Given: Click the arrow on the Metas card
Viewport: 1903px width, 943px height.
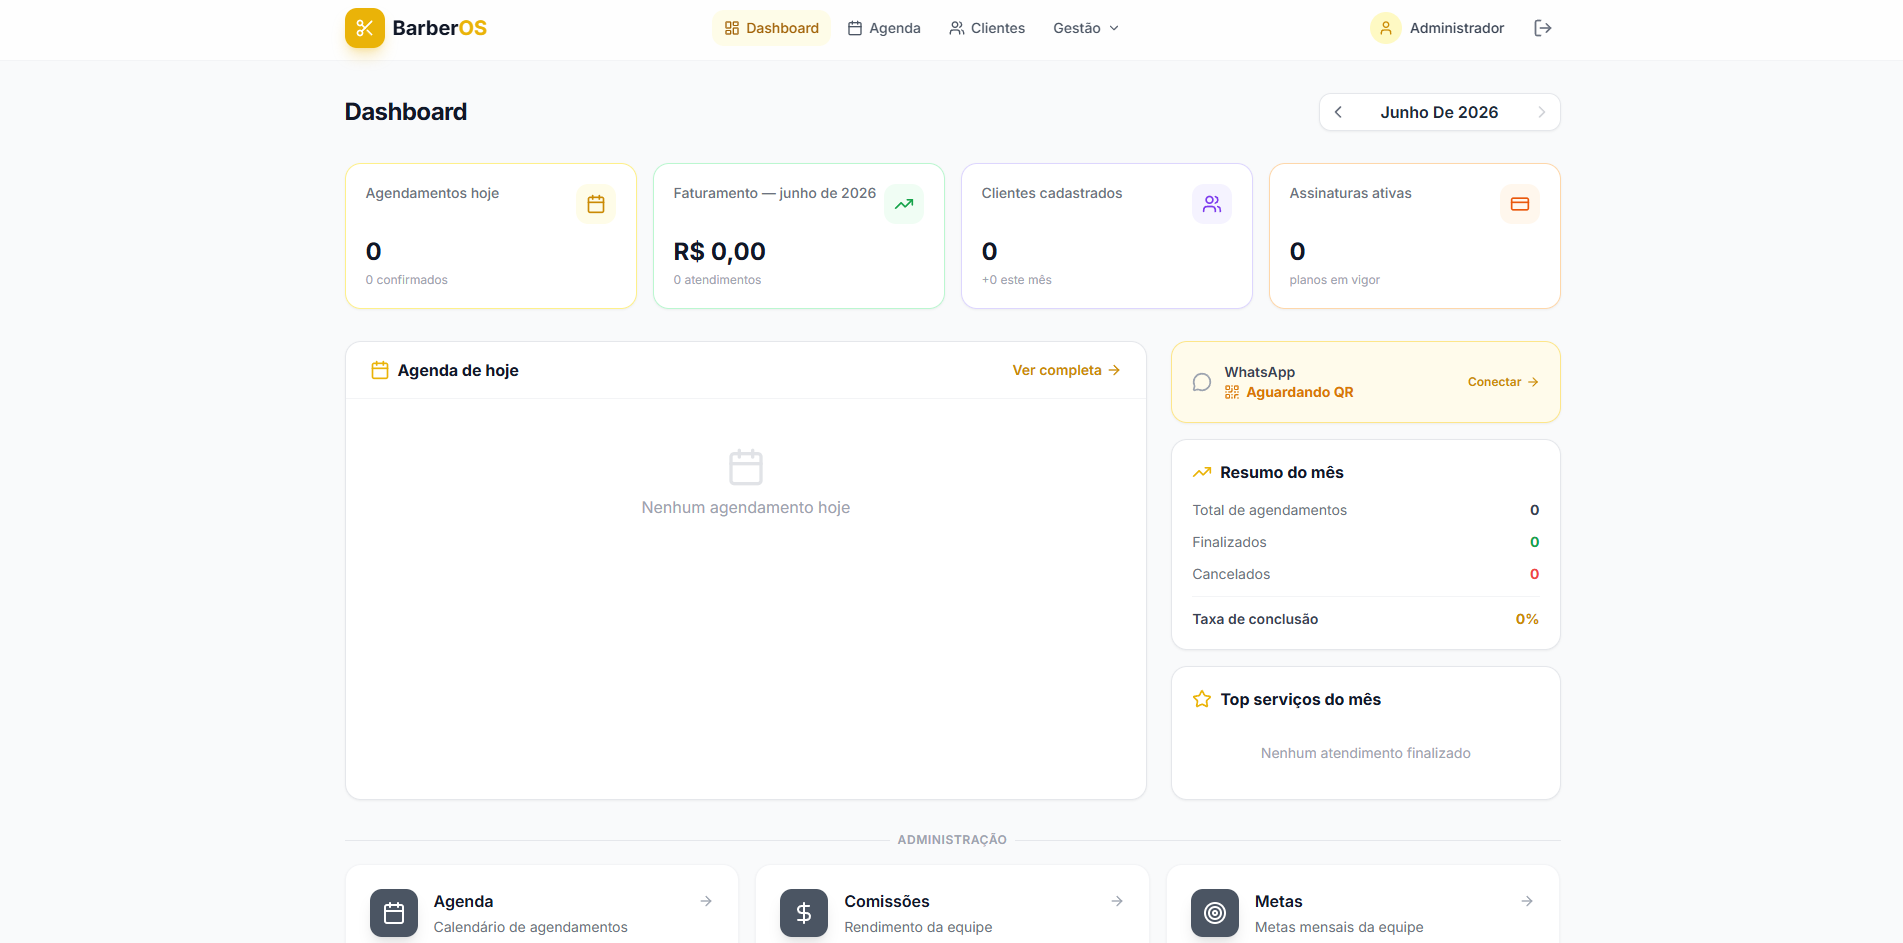Looking at the screenshot, I should pyautogui.click(x=1527, y=901).
